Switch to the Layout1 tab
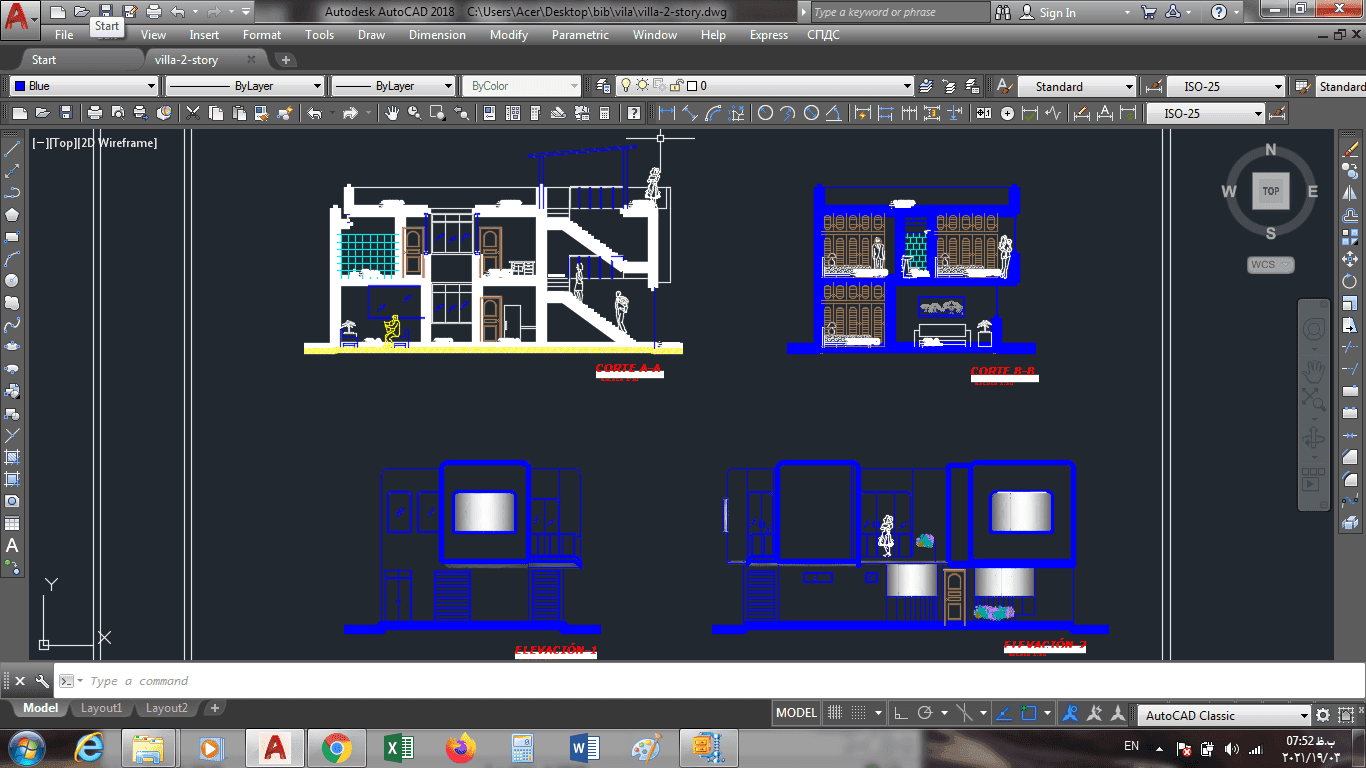 point(102,708)
